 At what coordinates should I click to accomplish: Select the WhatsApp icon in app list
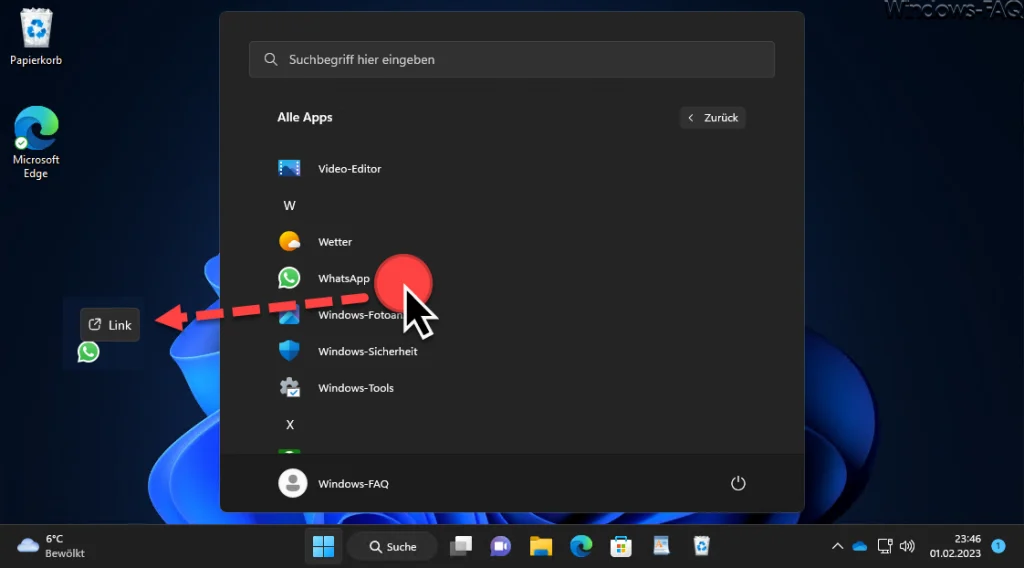coord(289,278)
